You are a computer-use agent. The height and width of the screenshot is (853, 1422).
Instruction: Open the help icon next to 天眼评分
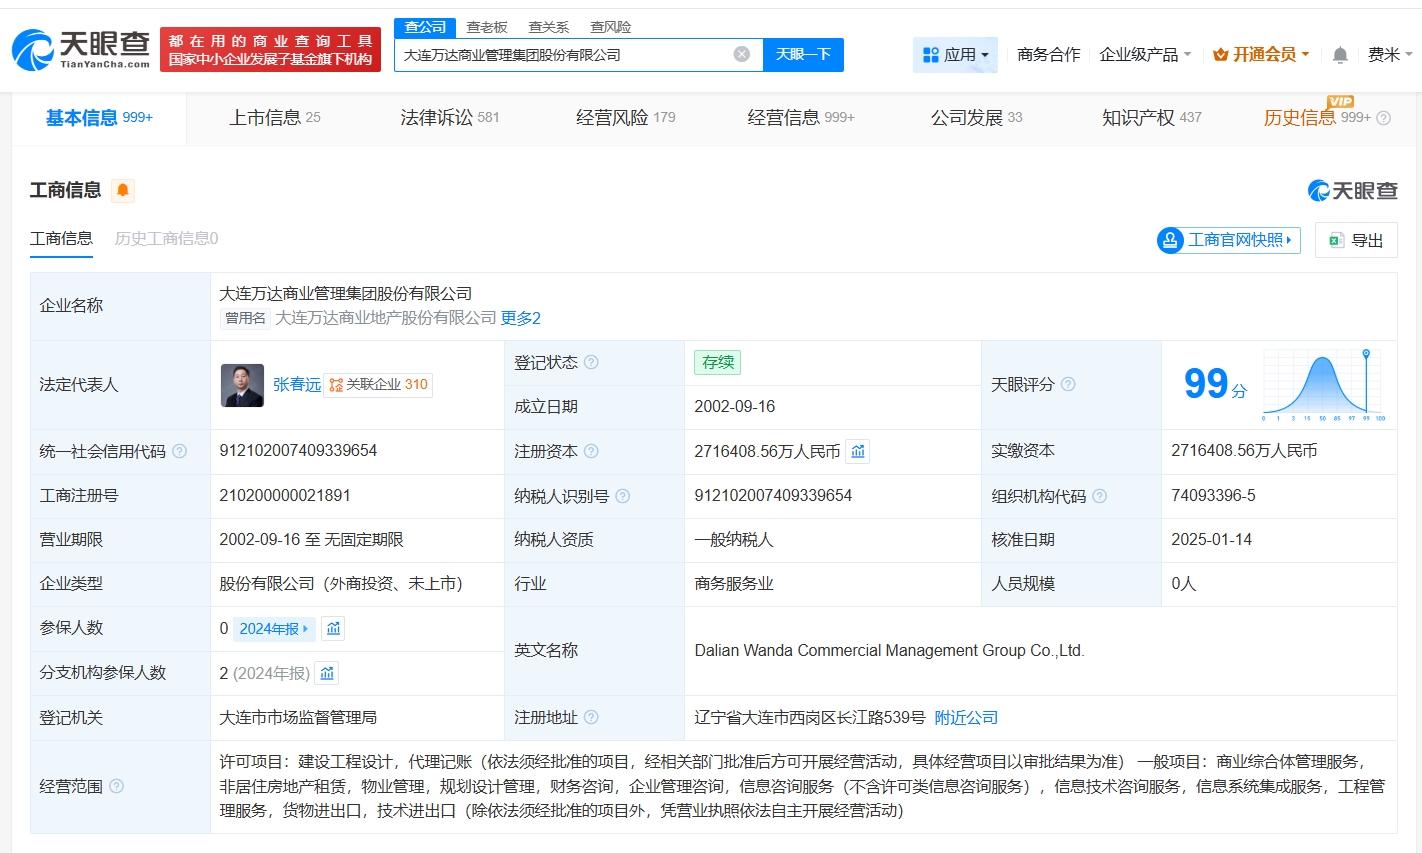coord(1069,384)
